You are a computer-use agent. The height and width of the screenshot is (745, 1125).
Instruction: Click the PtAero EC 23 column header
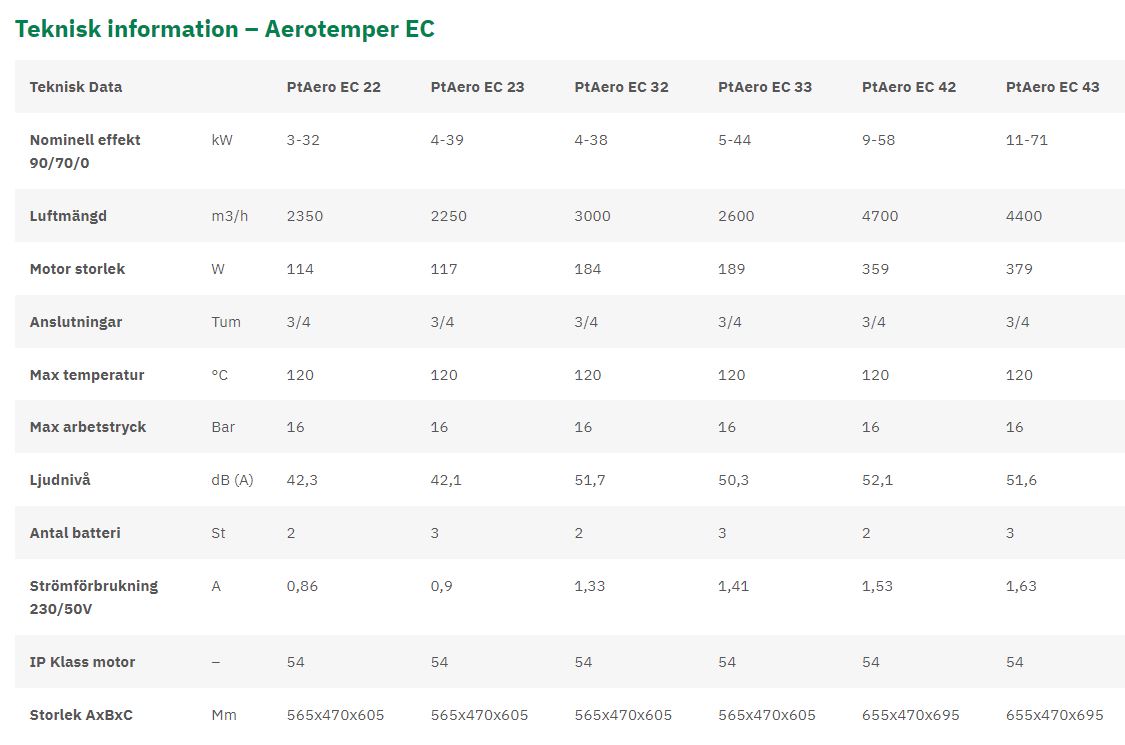(x=477, y=87)
